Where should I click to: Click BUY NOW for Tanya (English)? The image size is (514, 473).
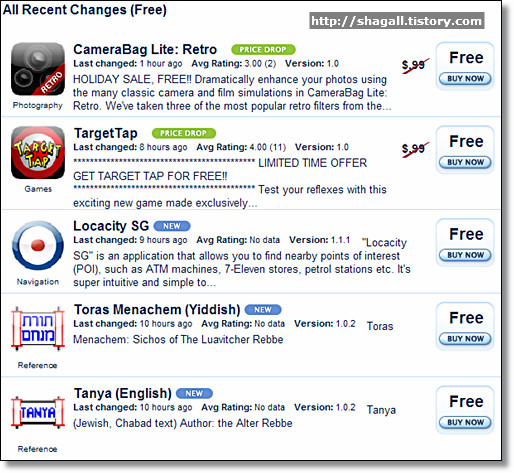pos(465,422)
